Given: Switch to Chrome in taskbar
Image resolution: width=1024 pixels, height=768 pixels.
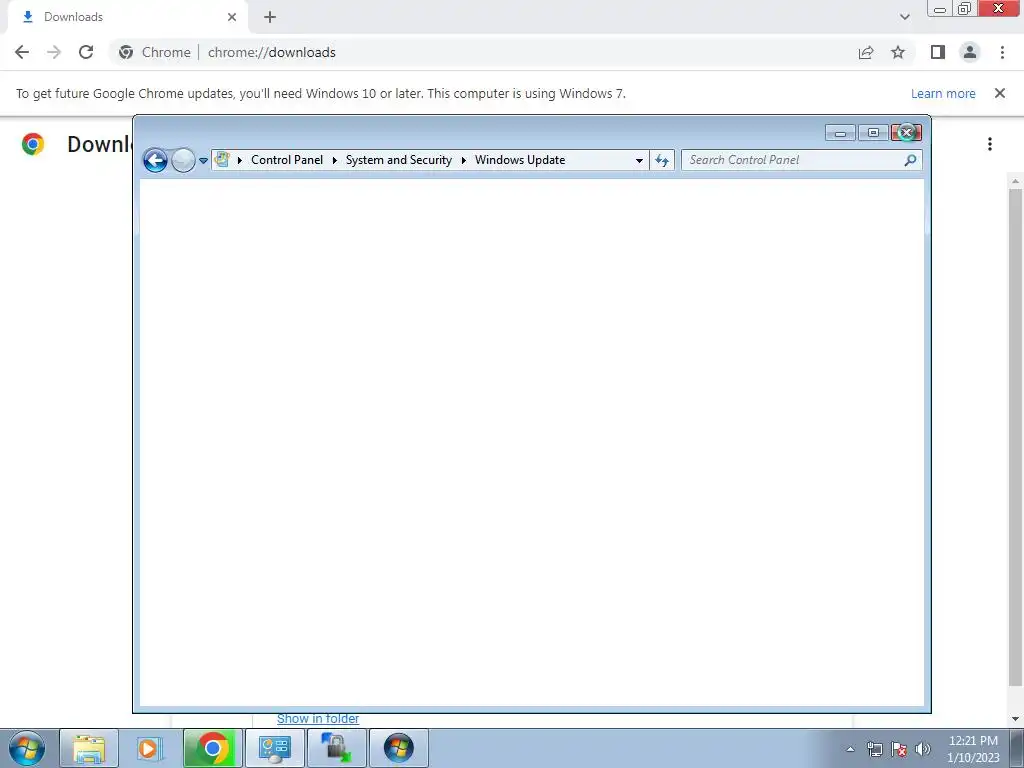Looking at the screenshot, I should (x=212, y=748).
